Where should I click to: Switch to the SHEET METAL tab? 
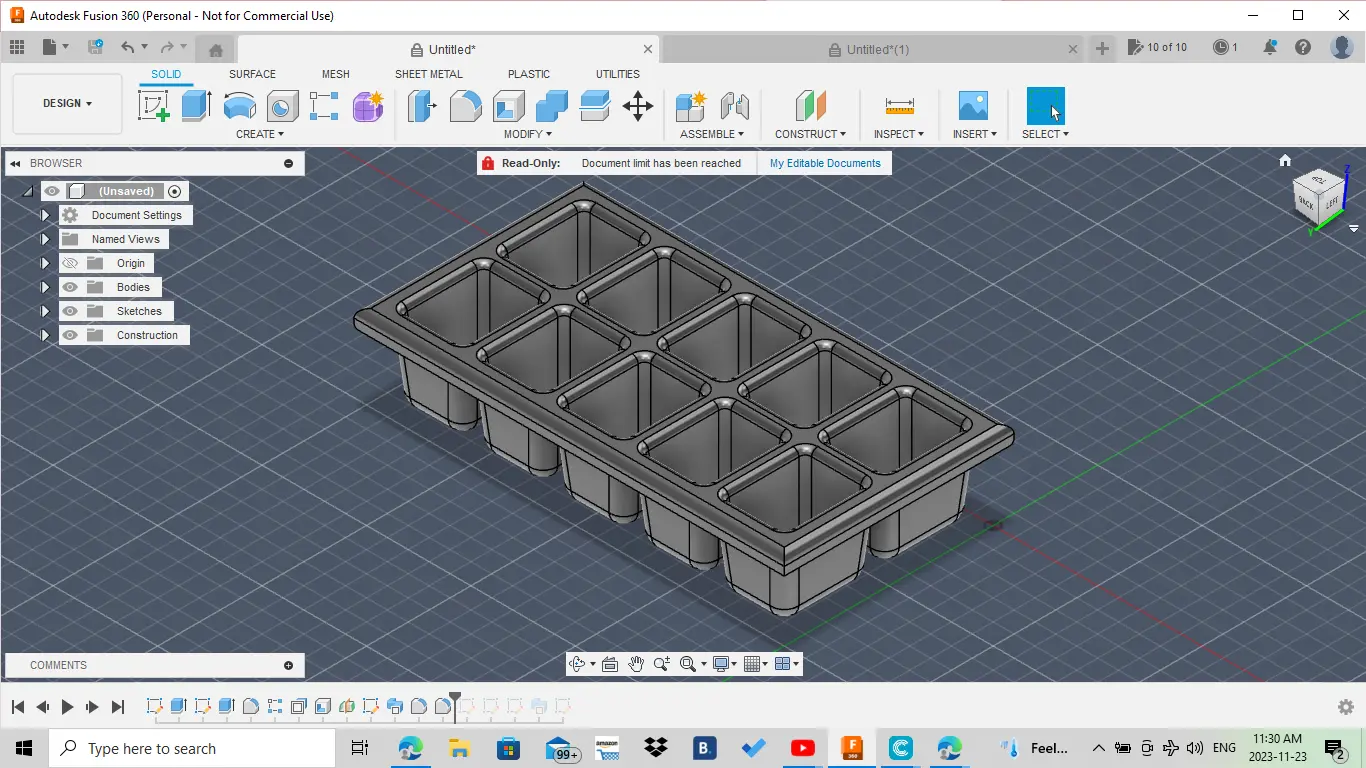tap(429, 74)
